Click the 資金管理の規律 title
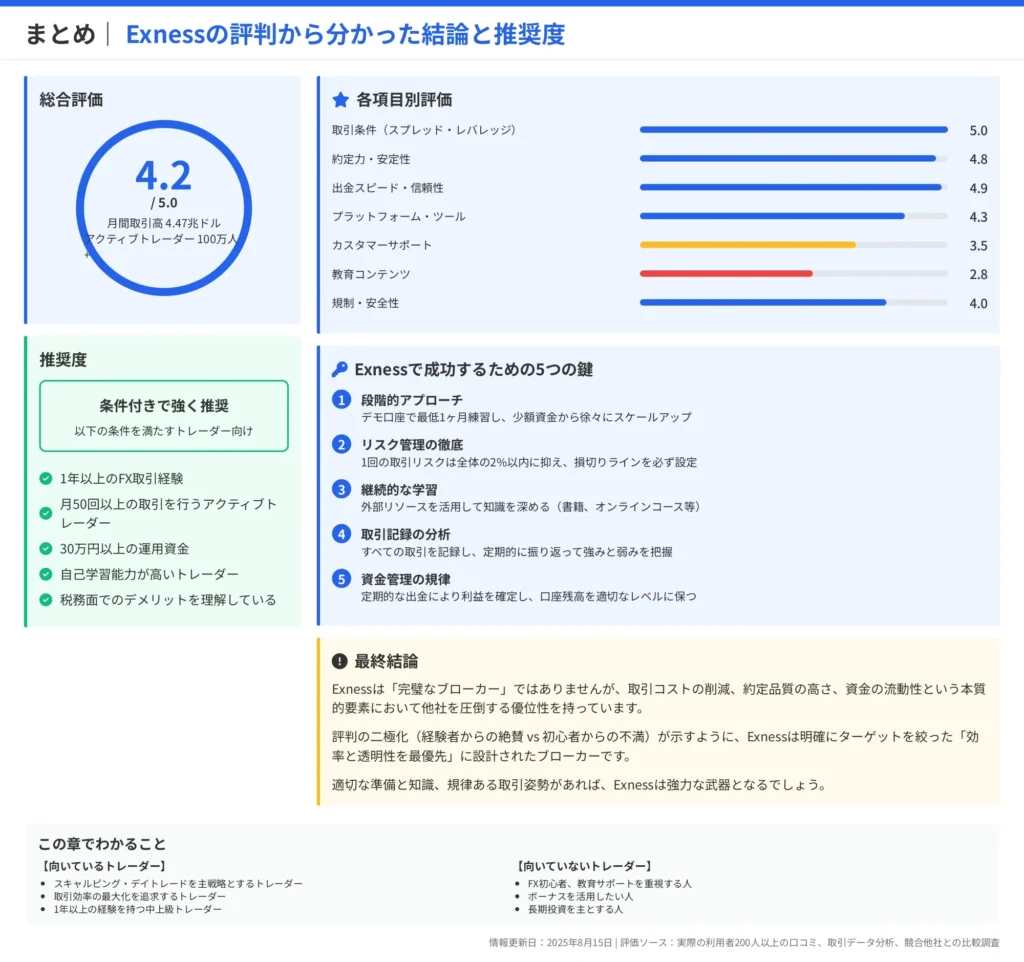 pyautogui.click(x=406, y=579)
